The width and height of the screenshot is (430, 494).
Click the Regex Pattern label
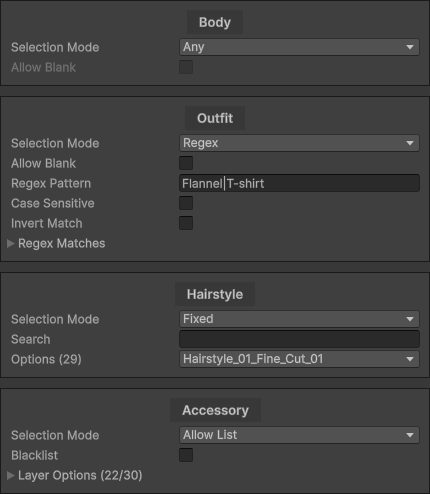point(51,183)
